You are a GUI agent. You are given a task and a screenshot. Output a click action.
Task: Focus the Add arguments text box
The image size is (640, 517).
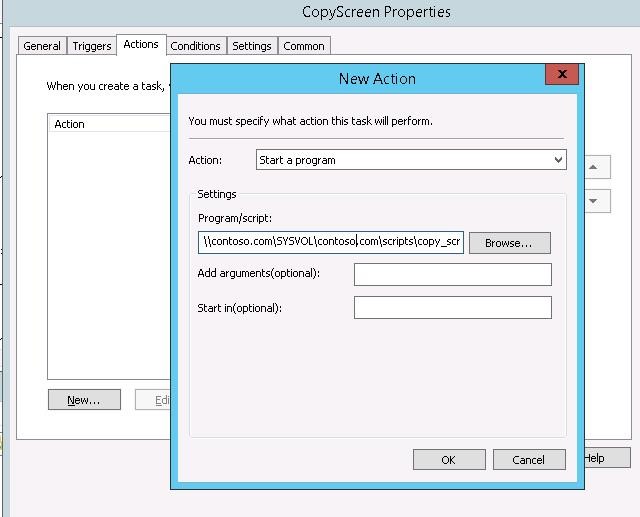coord(452,274)
